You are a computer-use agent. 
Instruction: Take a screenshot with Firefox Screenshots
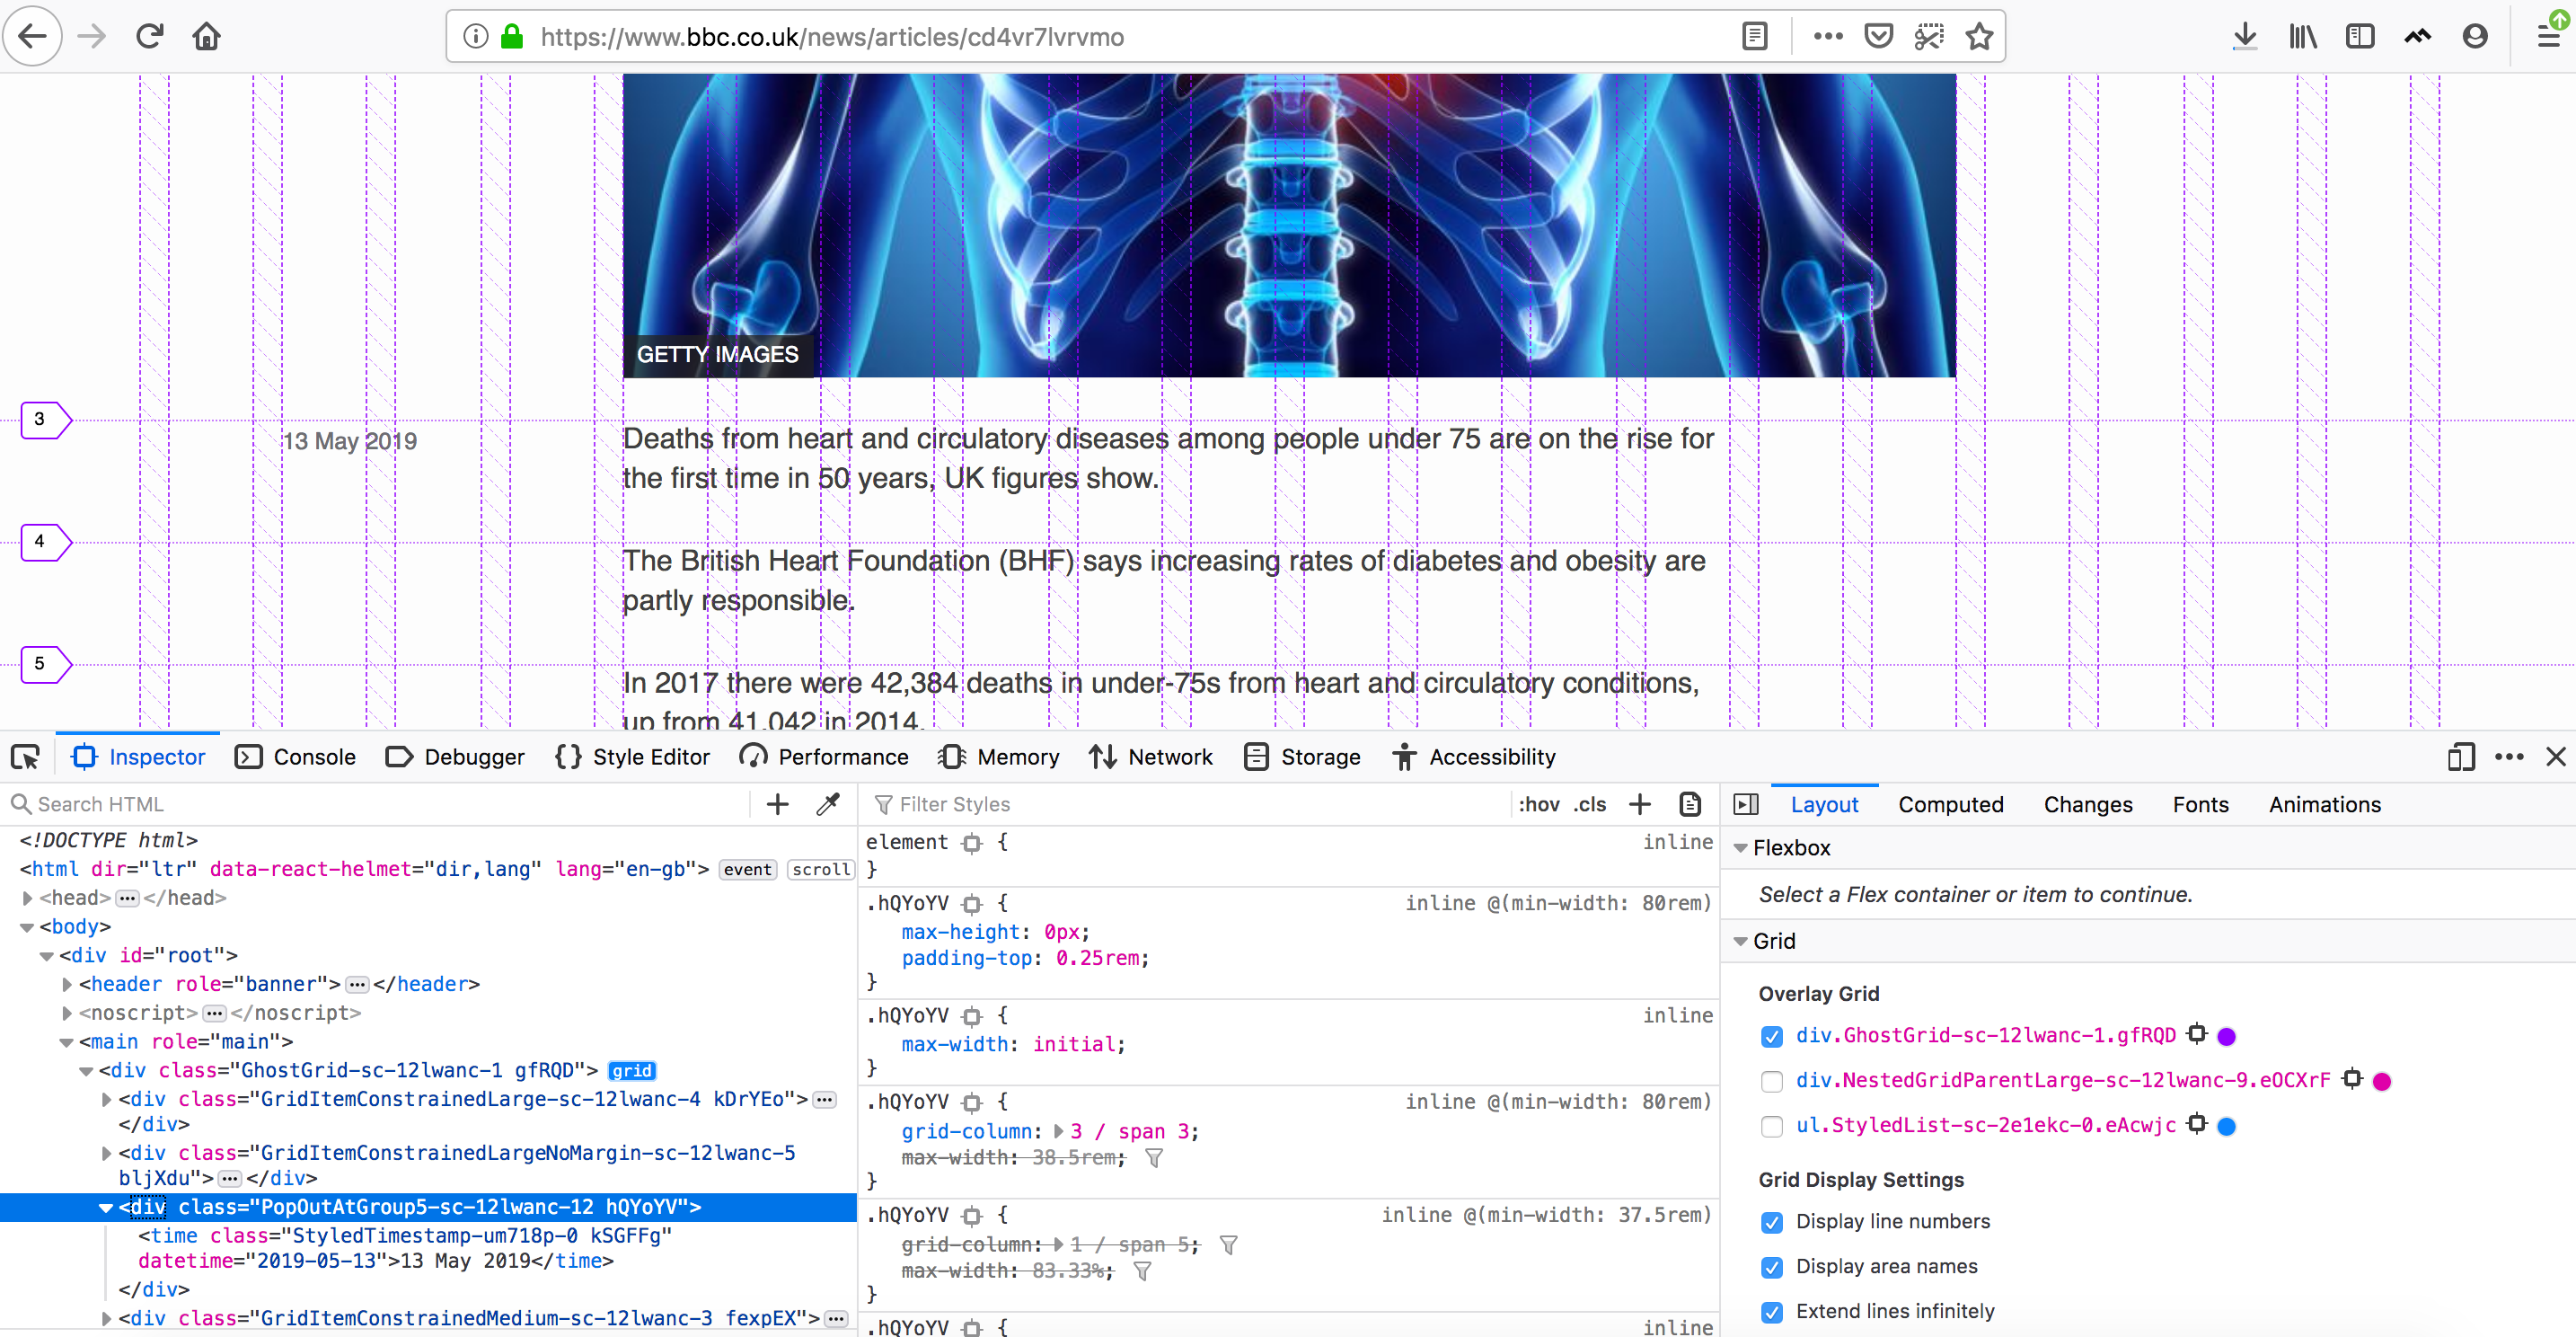pos(1929,35)
